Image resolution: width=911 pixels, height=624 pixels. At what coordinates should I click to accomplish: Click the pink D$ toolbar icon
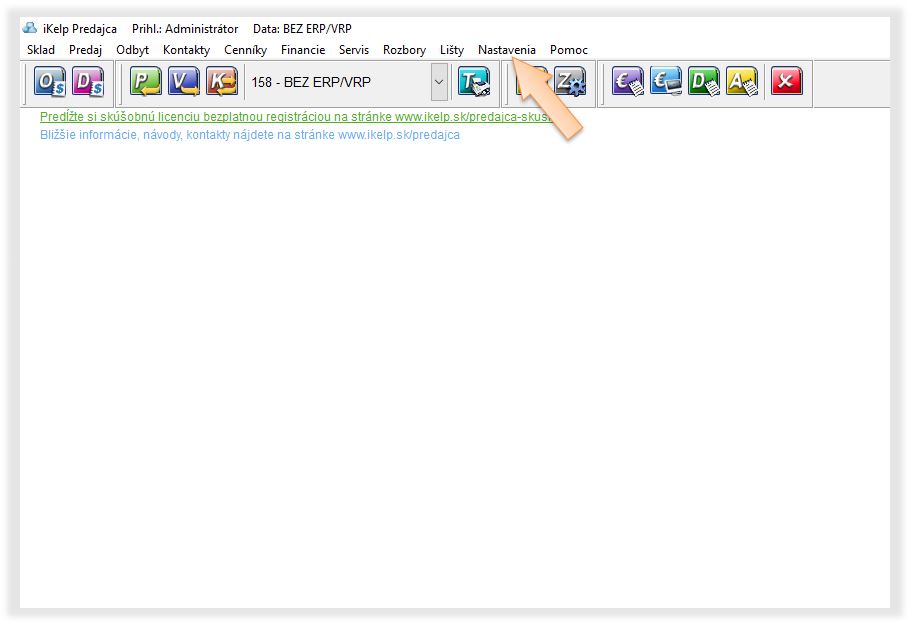pos(88,82)
